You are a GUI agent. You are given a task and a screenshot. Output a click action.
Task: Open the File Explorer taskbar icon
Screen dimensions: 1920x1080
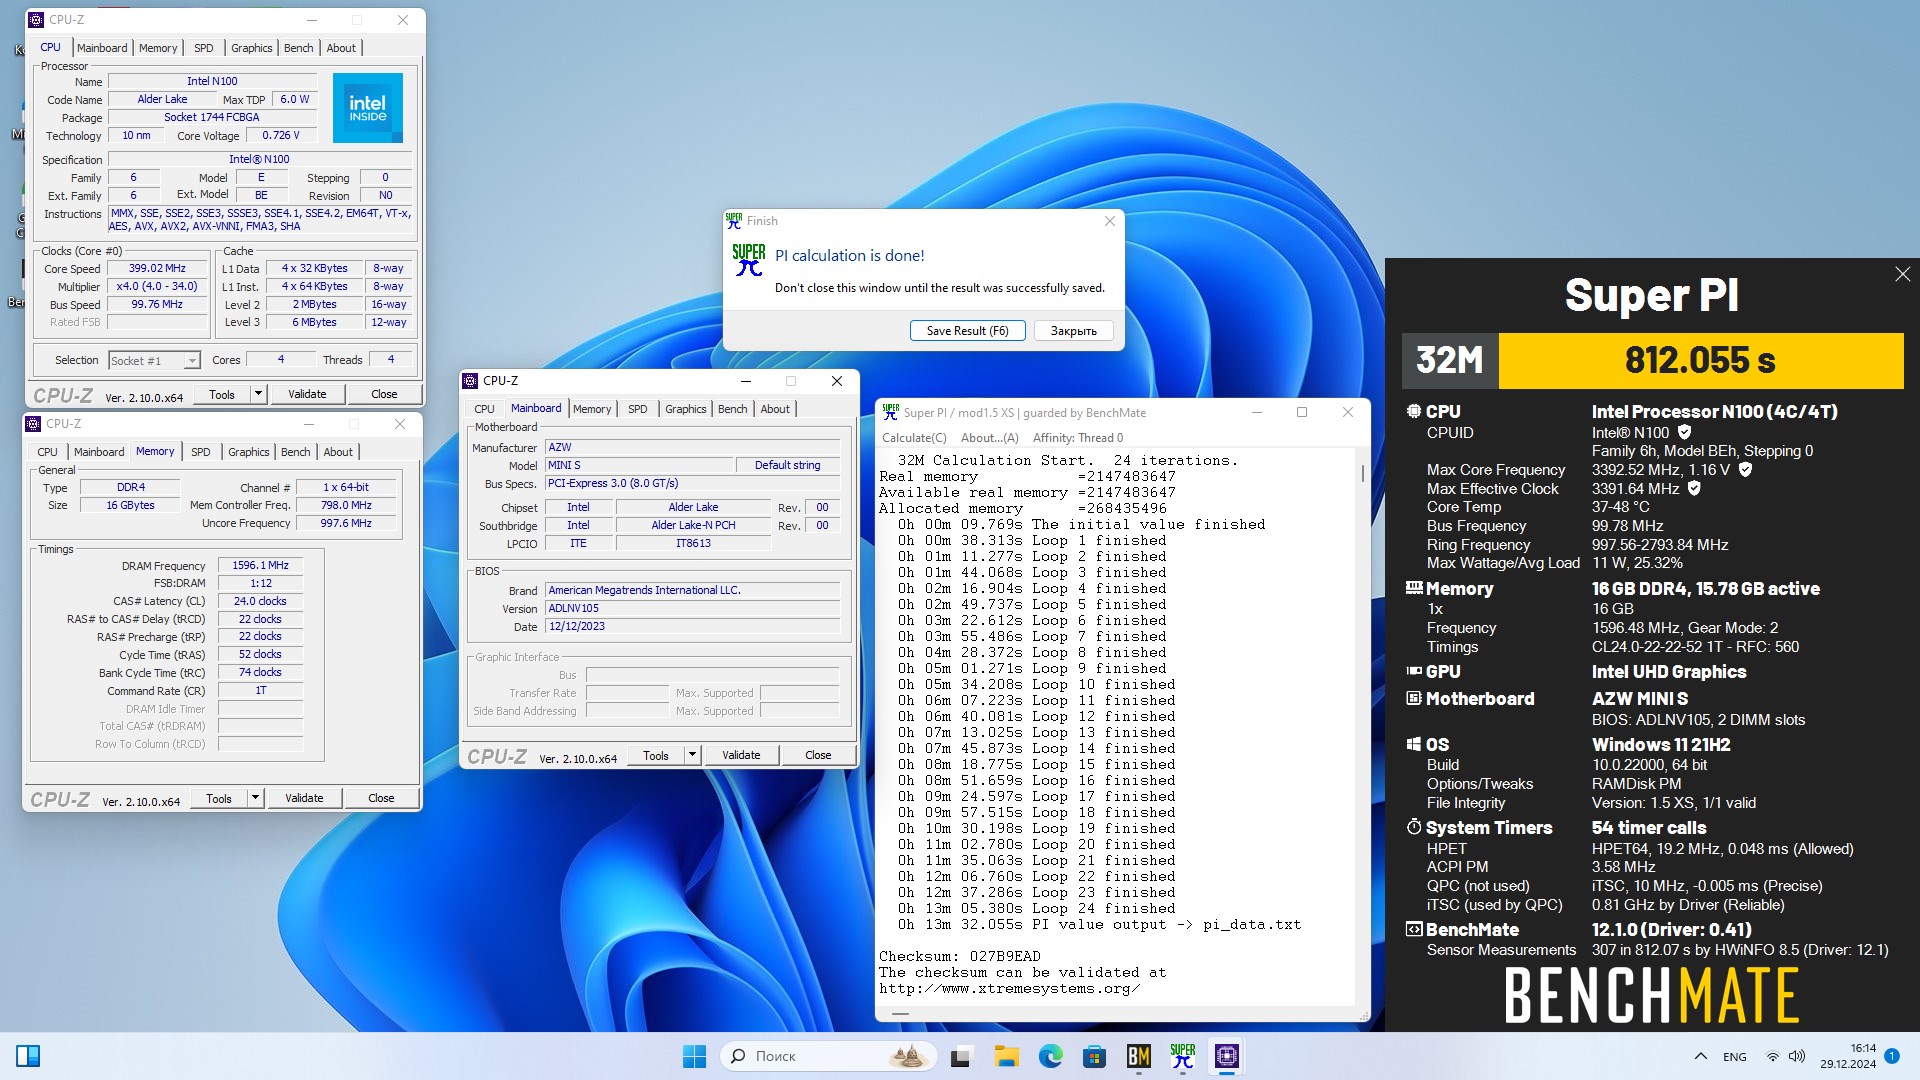pos(1006,1056)
